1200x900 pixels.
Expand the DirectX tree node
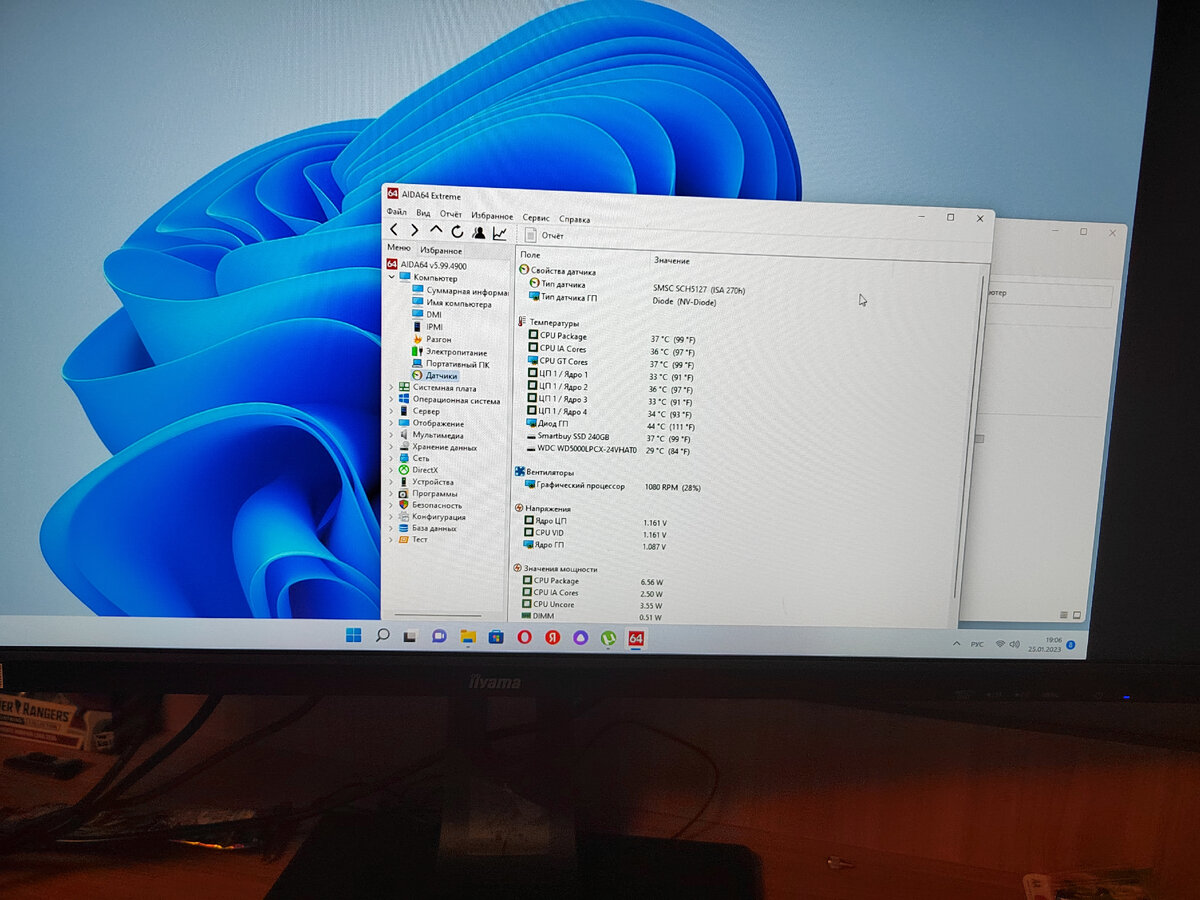(x=391, y=470)
